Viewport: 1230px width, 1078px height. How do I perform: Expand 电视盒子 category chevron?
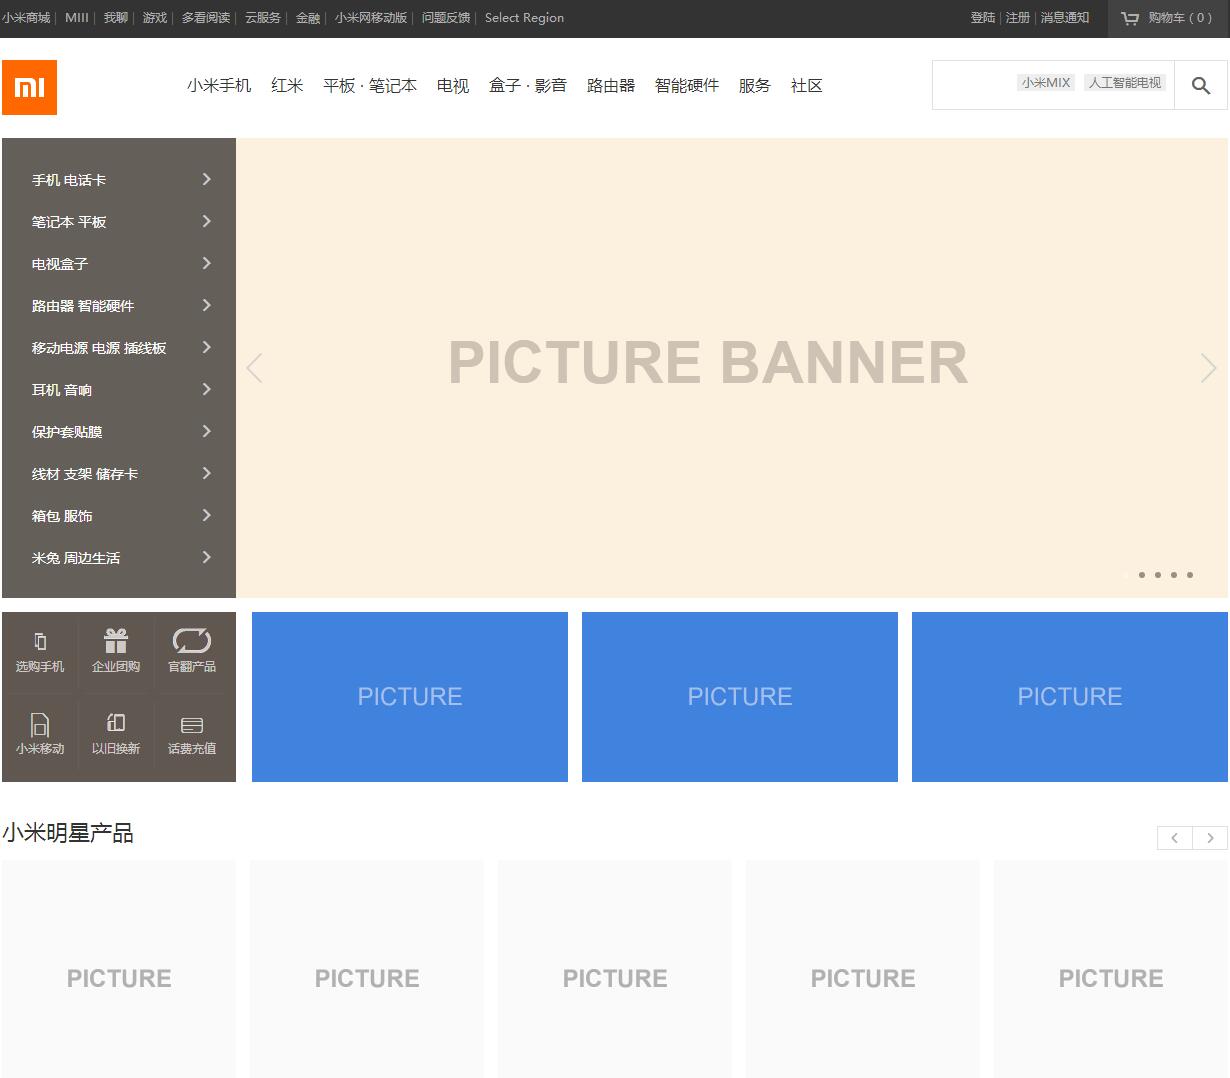pyautogui.click(x=207, y=263)
